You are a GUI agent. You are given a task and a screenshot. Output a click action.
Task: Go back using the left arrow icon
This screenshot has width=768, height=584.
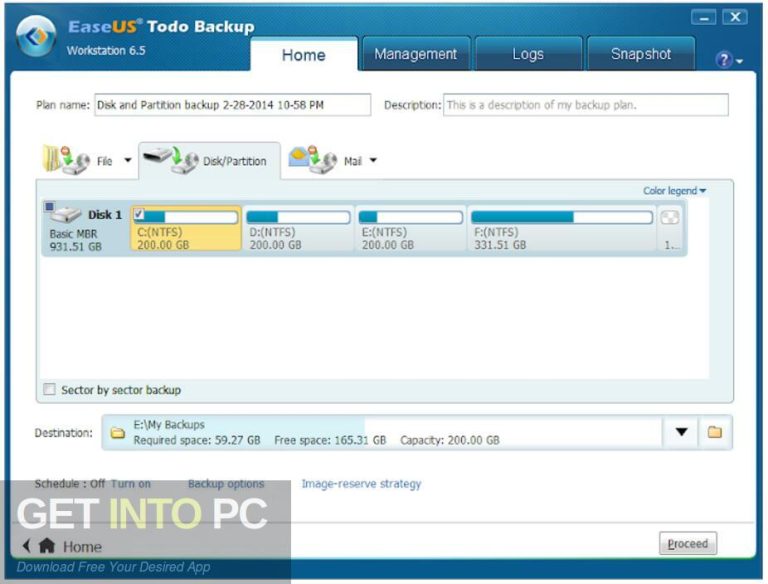(26, 545)
